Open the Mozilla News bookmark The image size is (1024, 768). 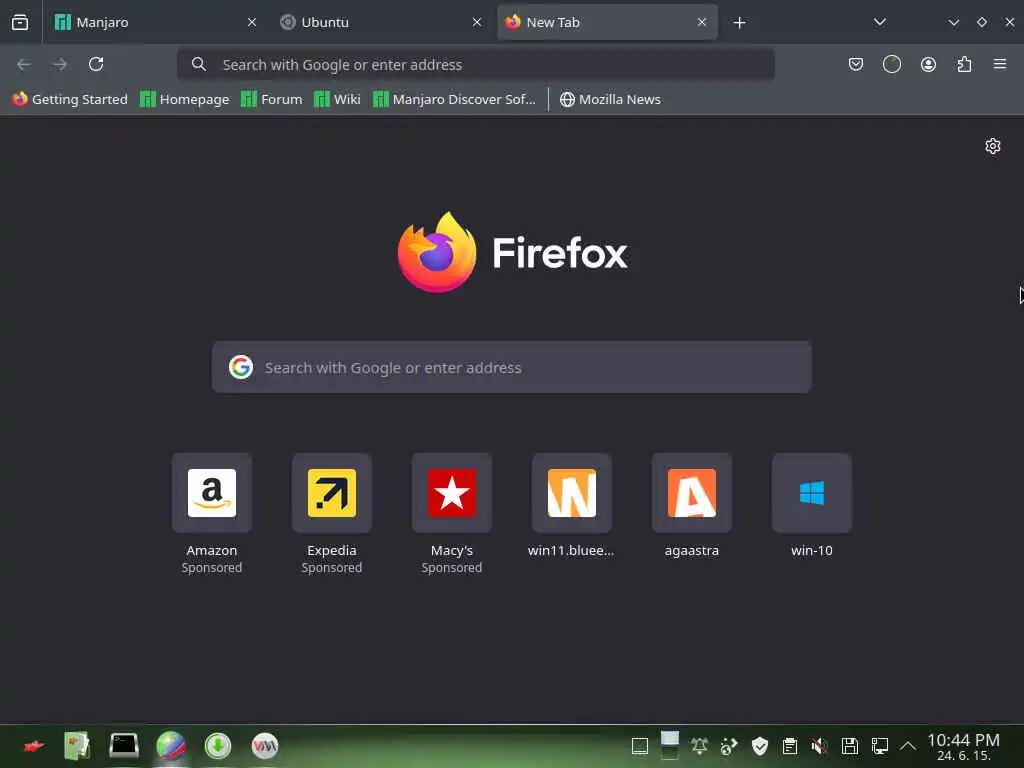pos(610,99)
